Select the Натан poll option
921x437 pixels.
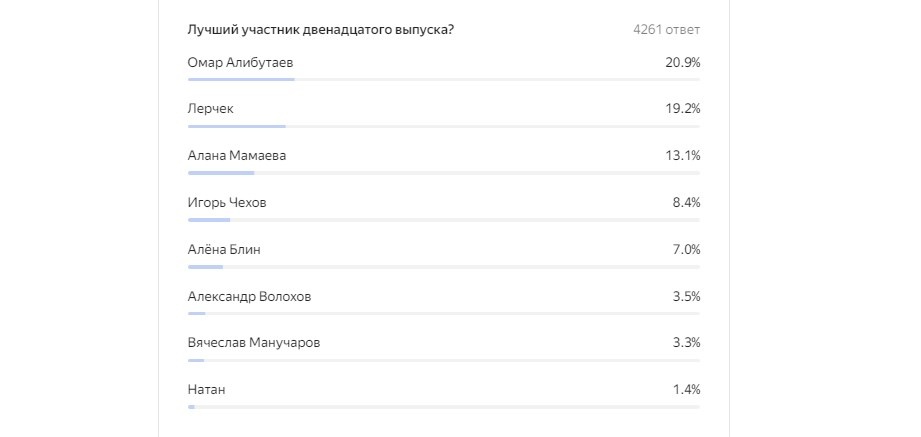point(207,390)
